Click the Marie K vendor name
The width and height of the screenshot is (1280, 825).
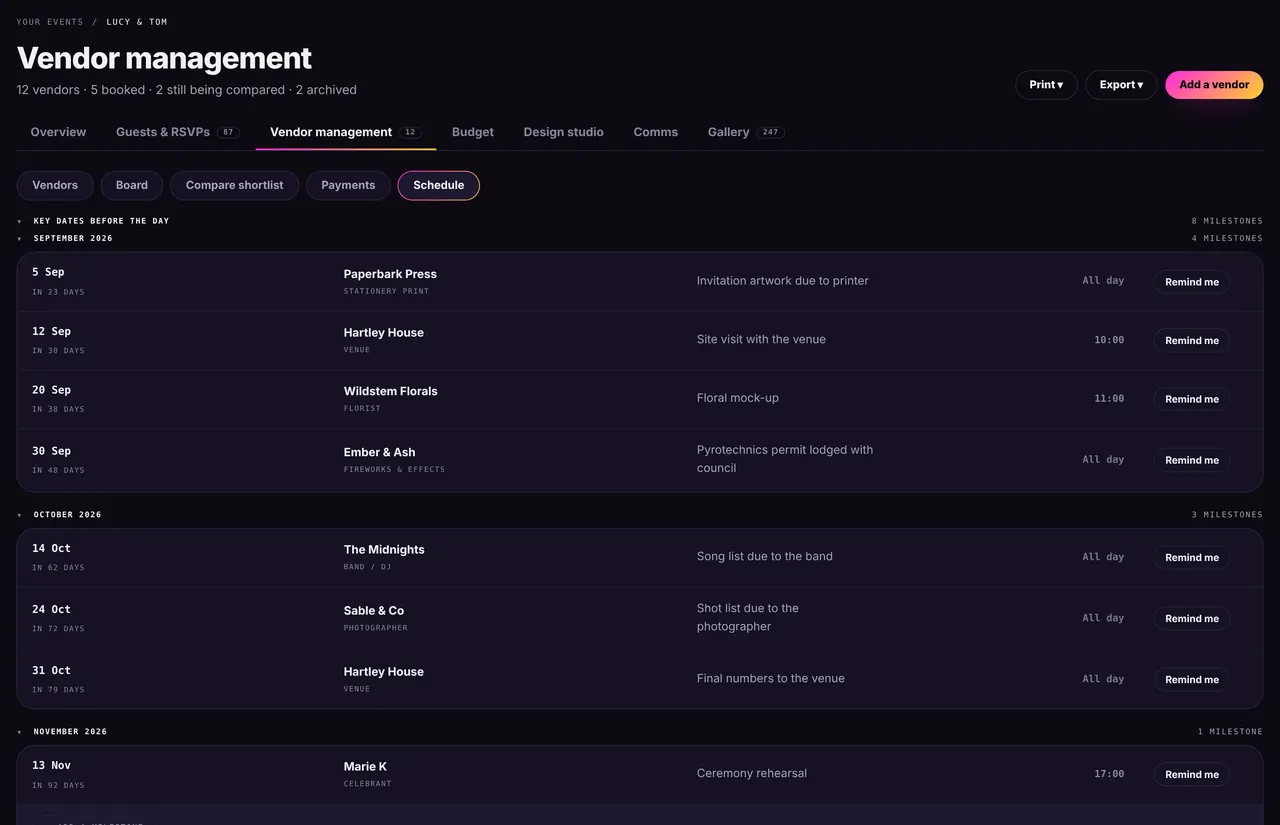365,766
